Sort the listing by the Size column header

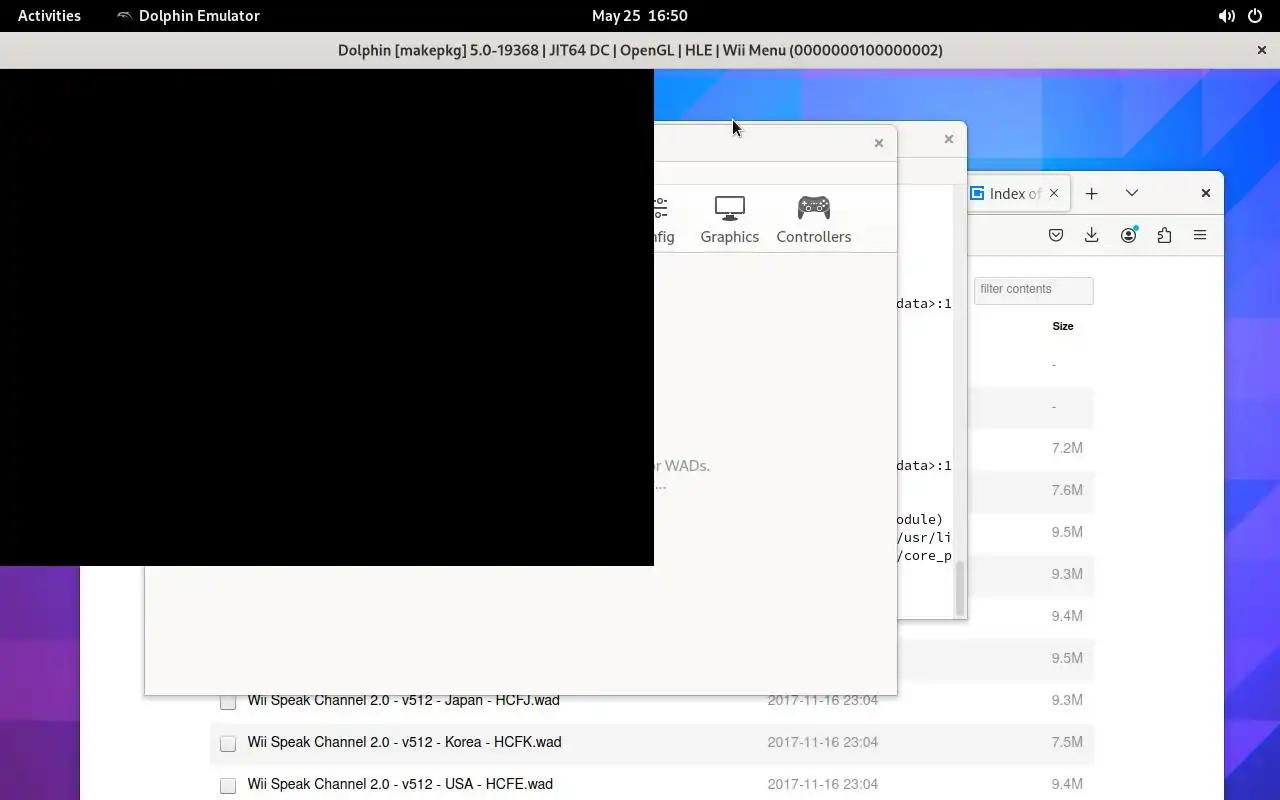1063,326
